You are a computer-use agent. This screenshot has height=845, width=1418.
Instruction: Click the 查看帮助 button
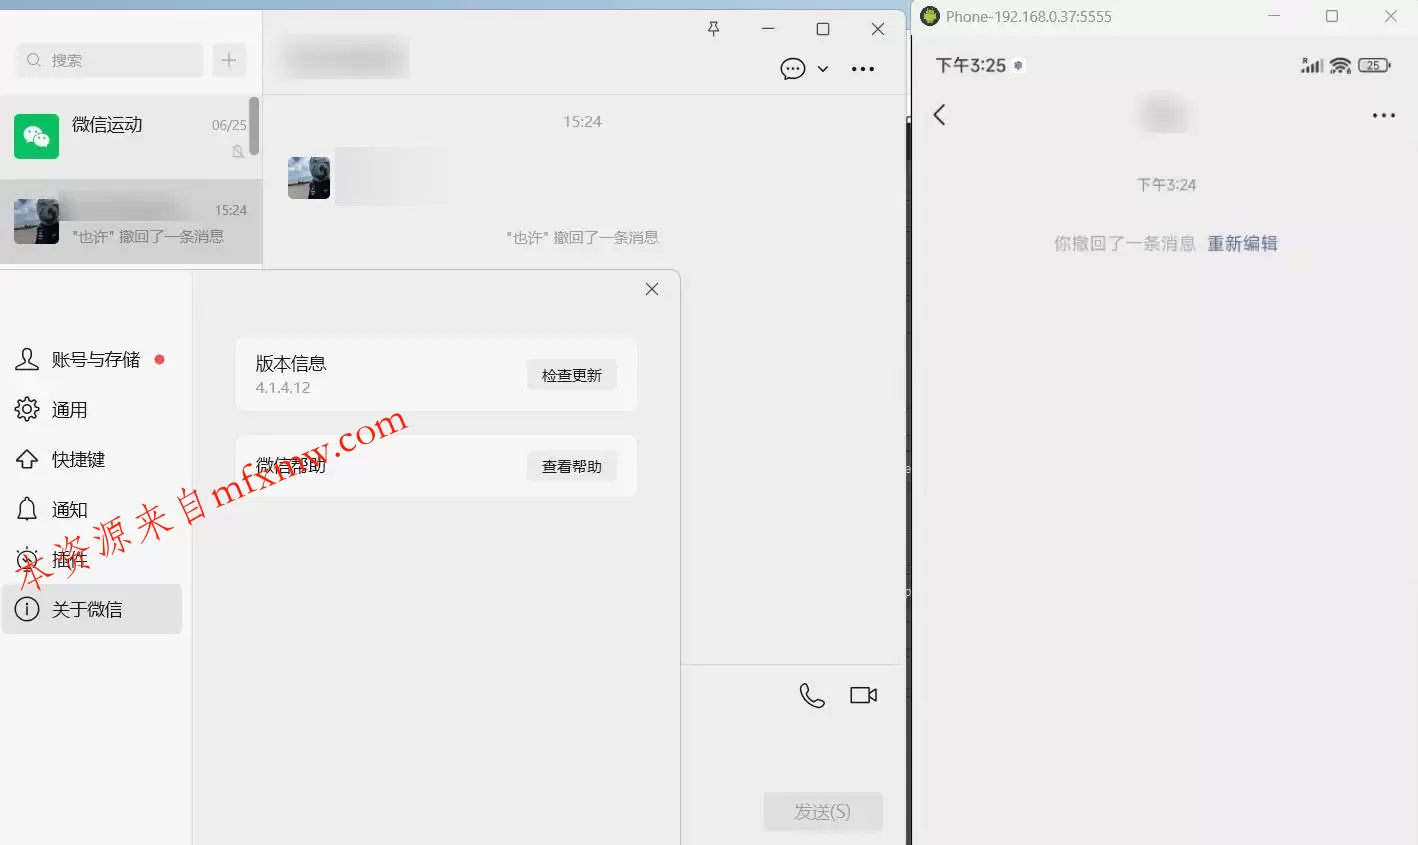point(572,466)
